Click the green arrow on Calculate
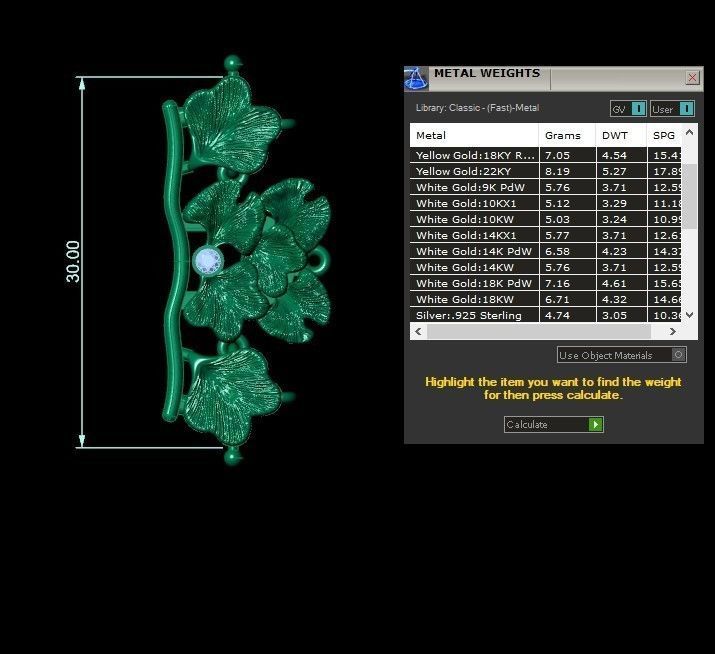 [x=596, y=425]
